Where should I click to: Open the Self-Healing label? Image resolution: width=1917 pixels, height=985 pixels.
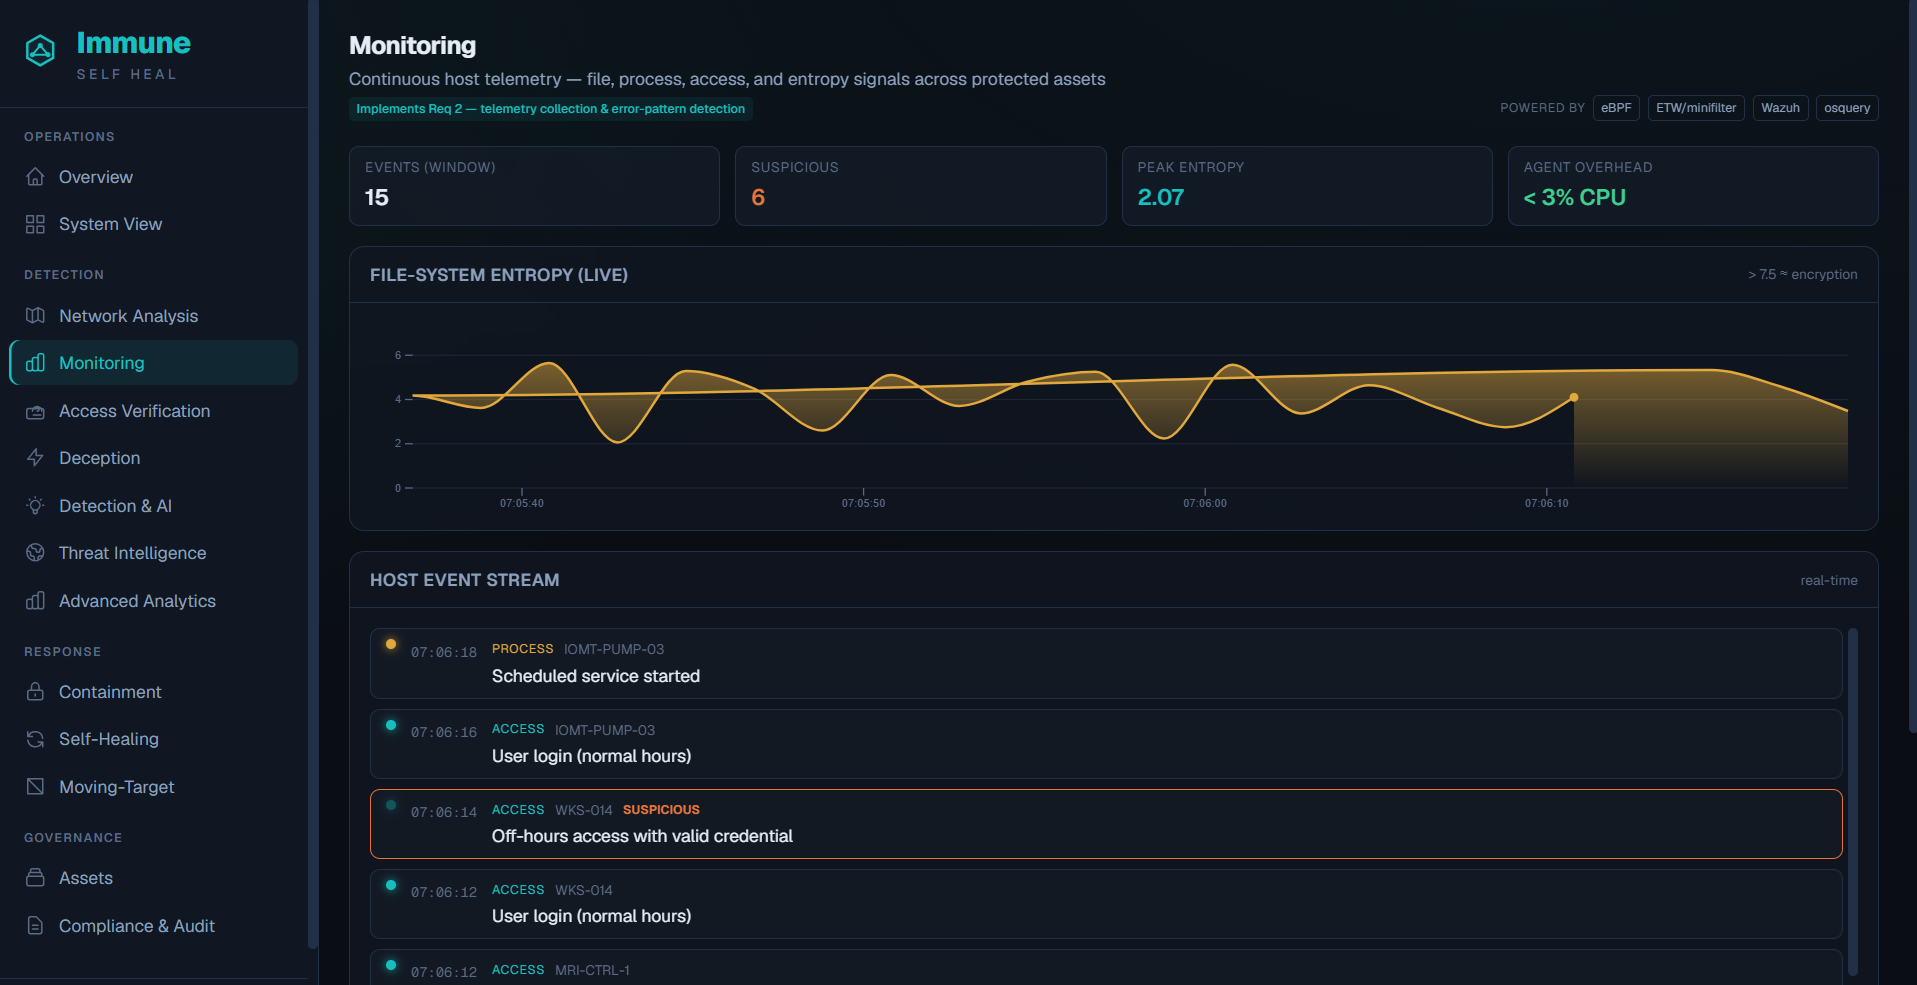pyautogui.click(x=109, y=739)
